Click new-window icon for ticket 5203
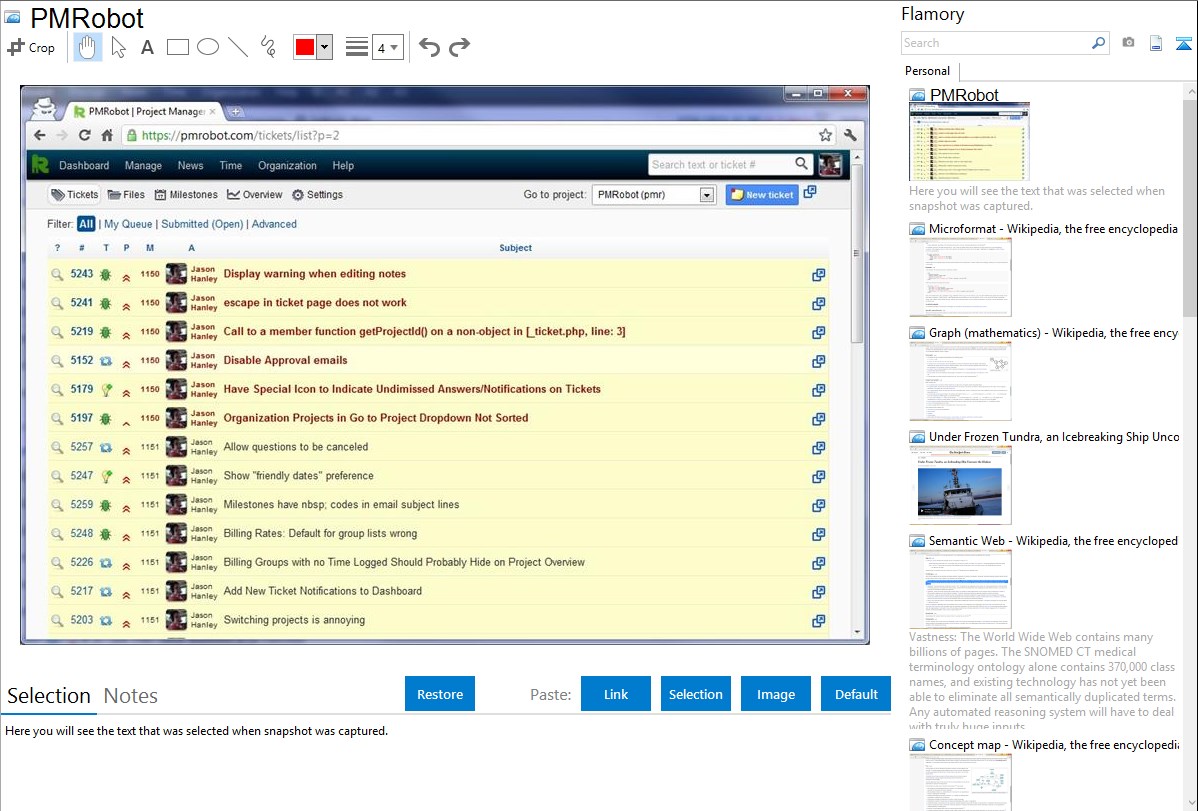 (818, 621)
